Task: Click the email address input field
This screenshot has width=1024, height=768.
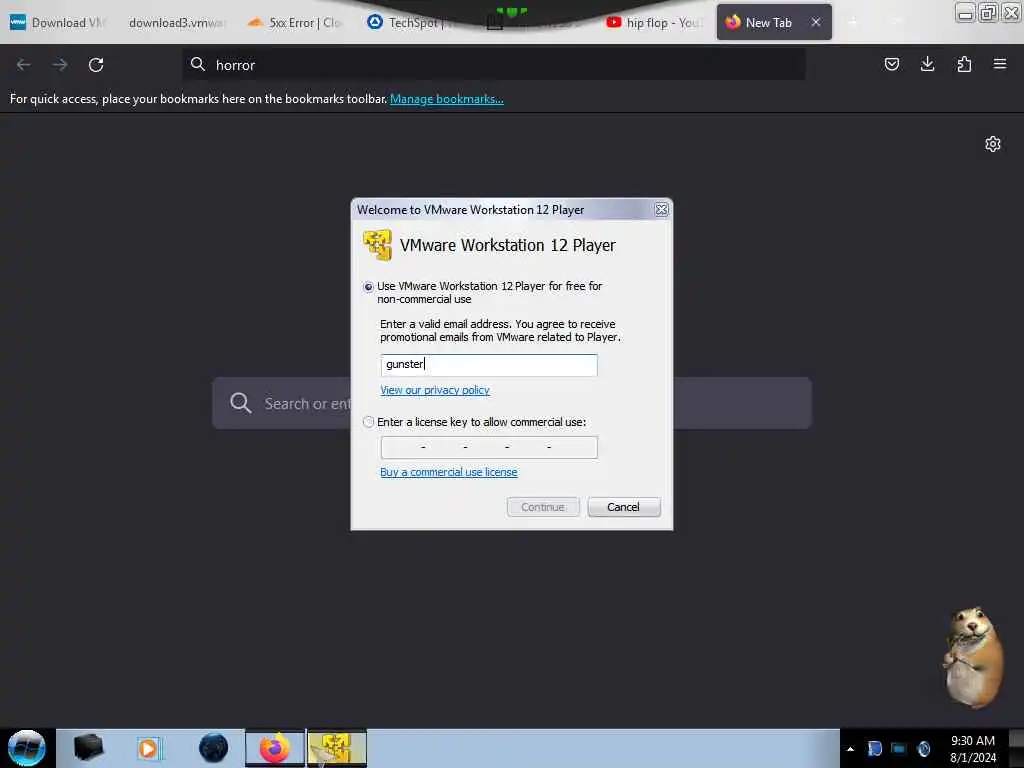Action: click(488, 365)
